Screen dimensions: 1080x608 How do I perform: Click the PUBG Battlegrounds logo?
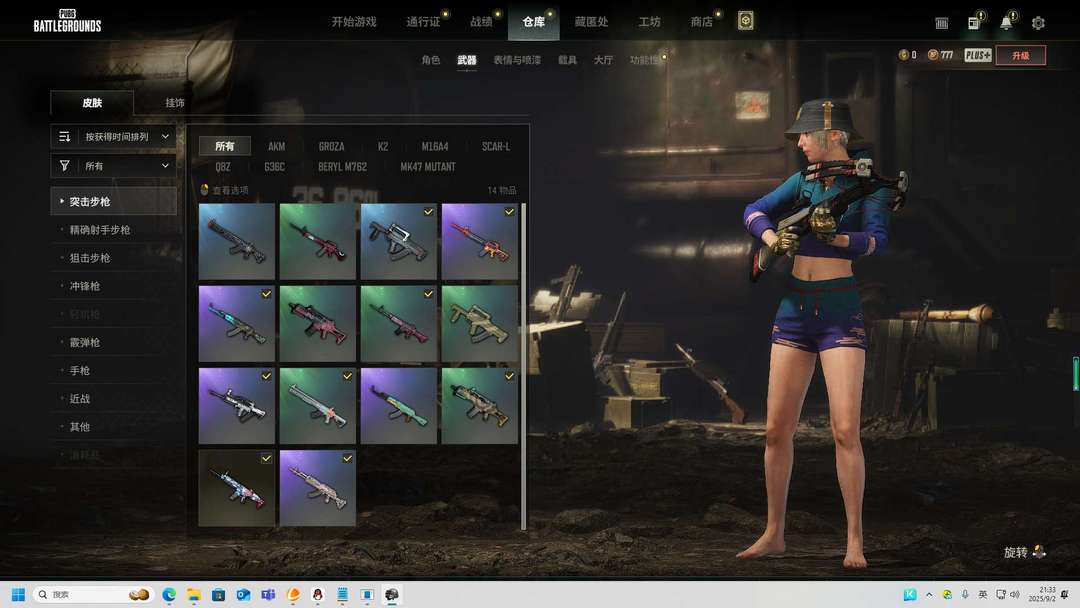click(x=68, y=21)
